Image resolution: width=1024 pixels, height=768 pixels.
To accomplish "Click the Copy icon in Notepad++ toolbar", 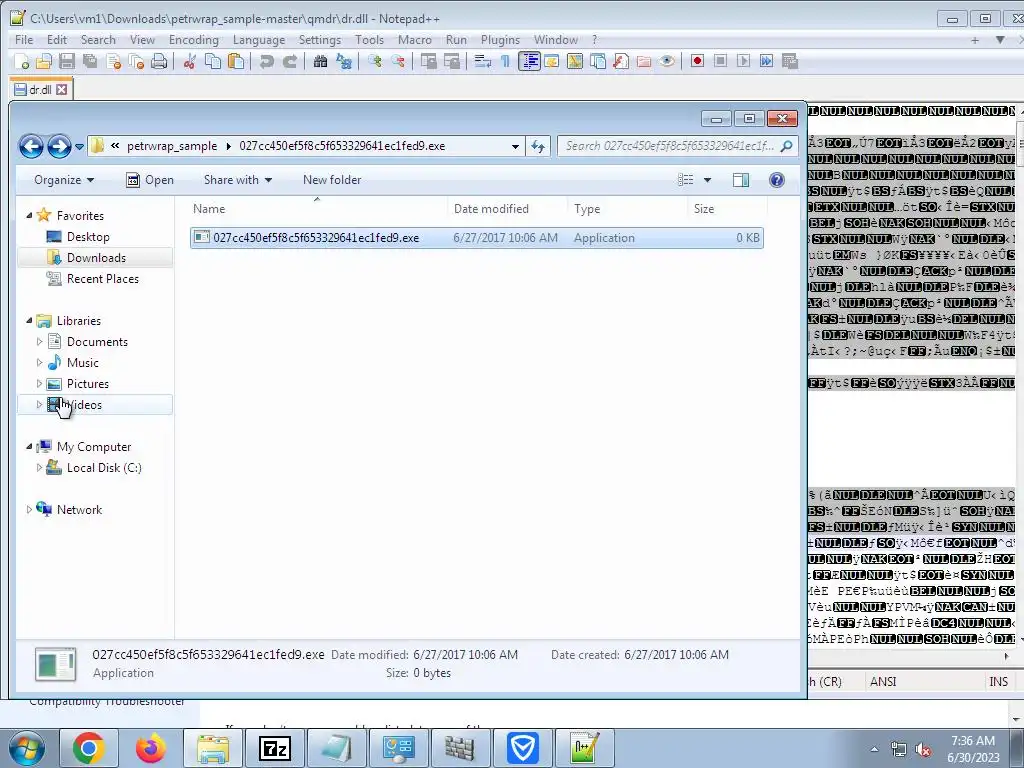I will 213,61.
